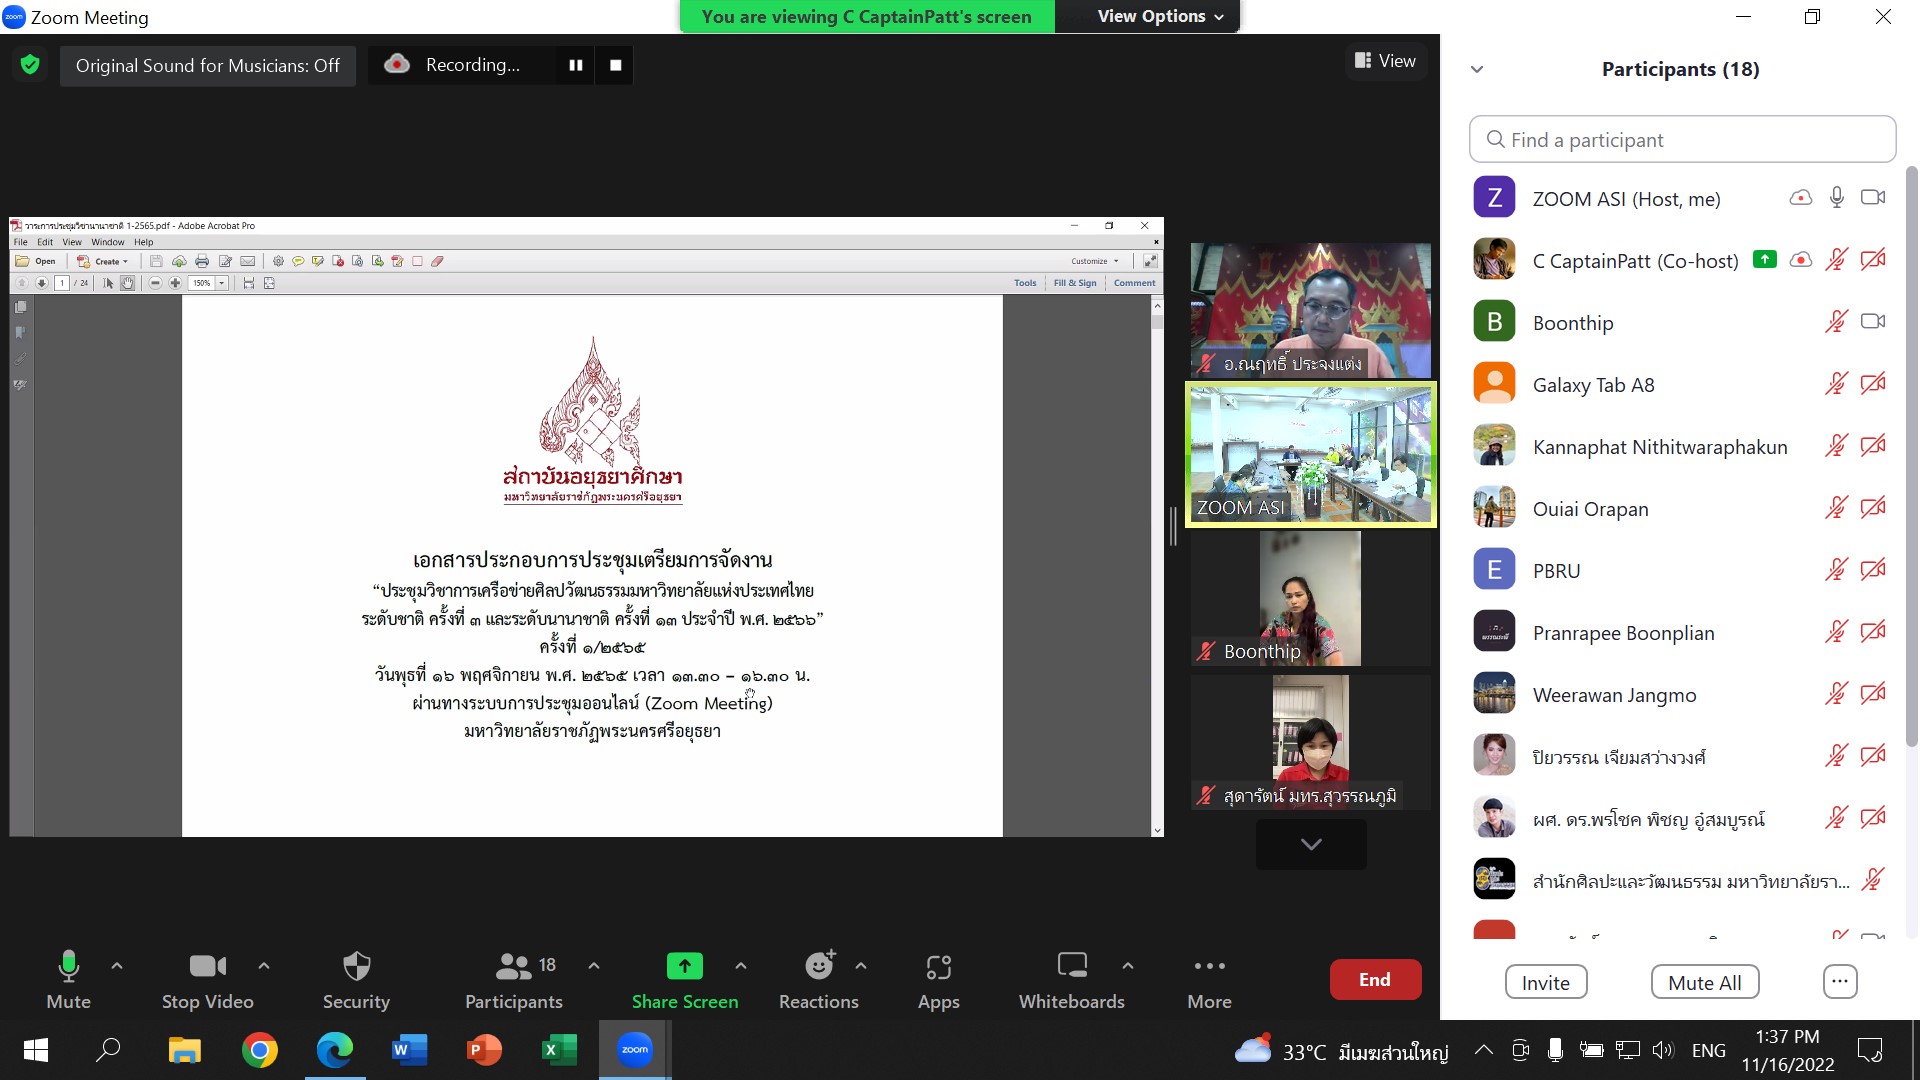Select ZOOM ASI video thumbnail
The image size is (1920, 1080).
tap(1311, 454)
